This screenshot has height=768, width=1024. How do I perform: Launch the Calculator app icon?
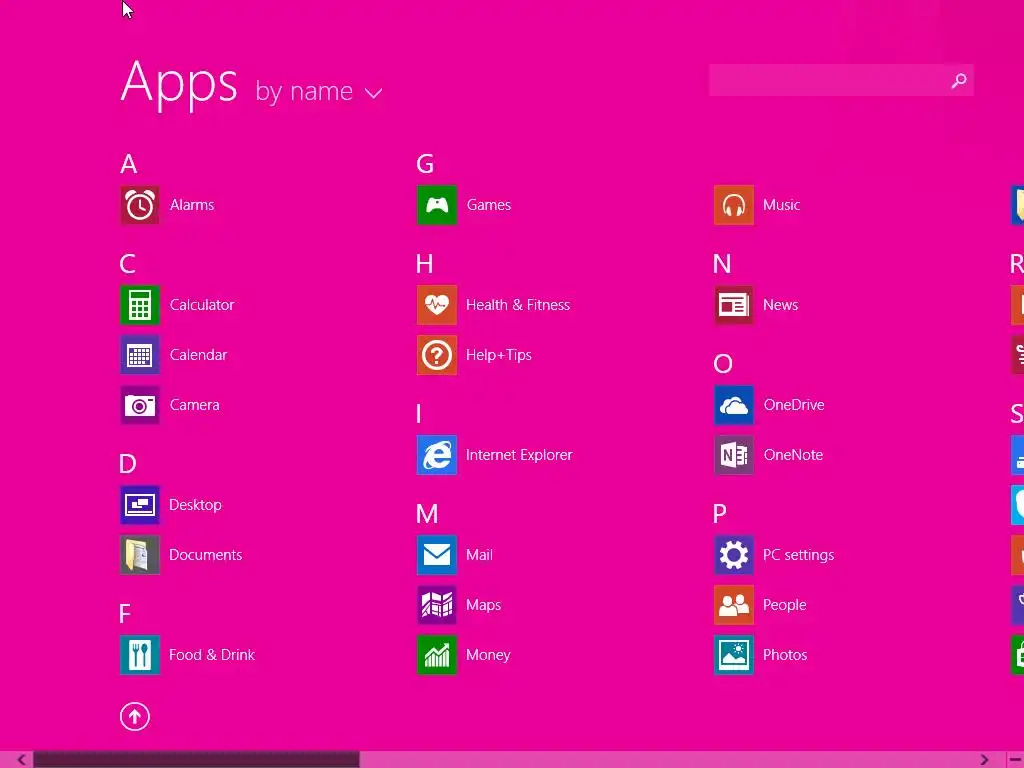(139, 305)
